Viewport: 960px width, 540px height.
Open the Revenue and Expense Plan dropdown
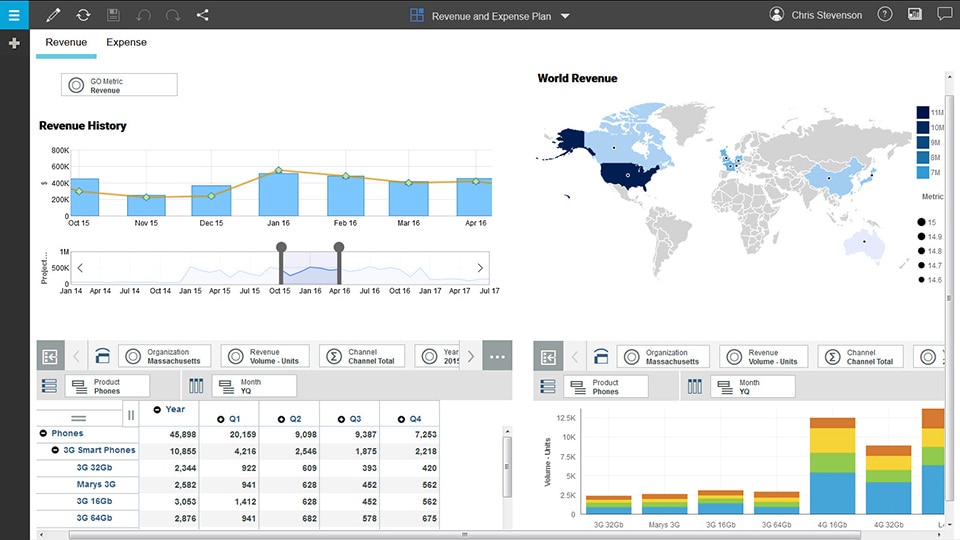pyautogui.click(x=565, y=16)
